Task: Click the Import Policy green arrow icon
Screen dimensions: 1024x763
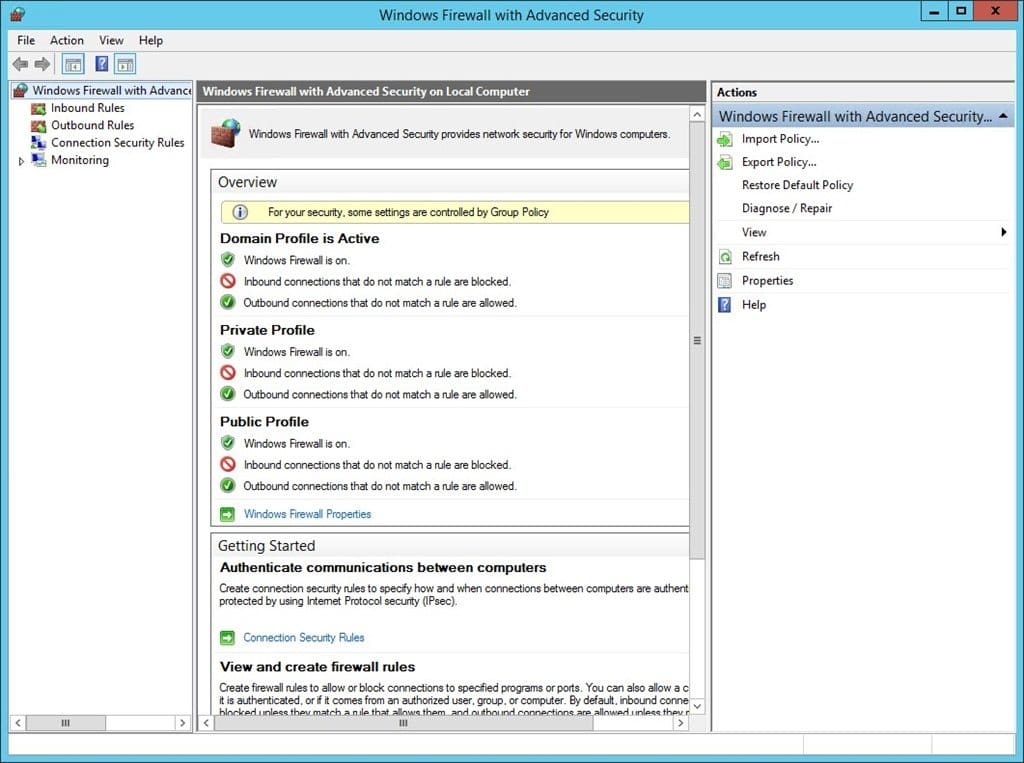Action: 725,139
